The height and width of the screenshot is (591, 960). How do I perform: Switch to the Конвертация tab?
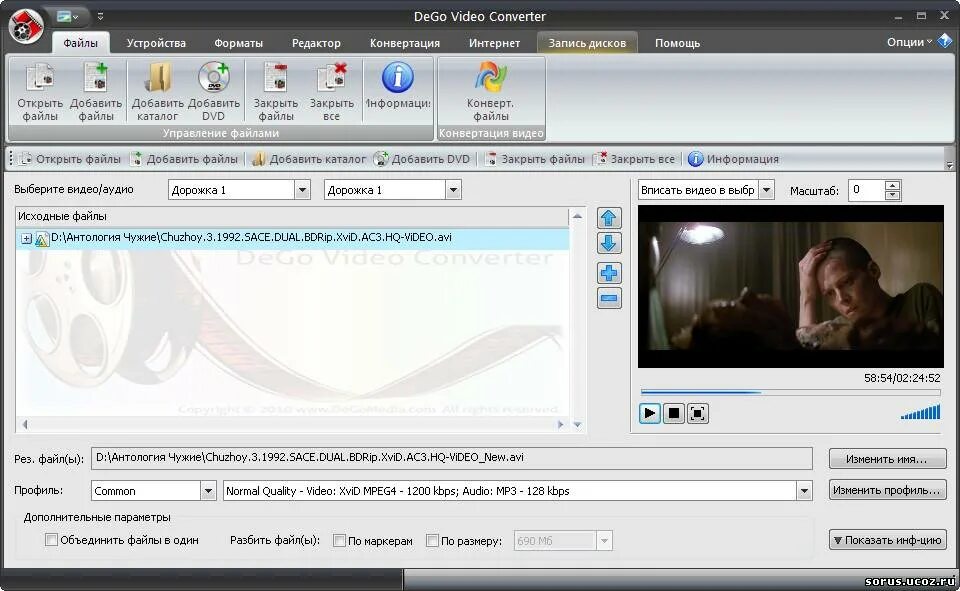click(405, 43)
